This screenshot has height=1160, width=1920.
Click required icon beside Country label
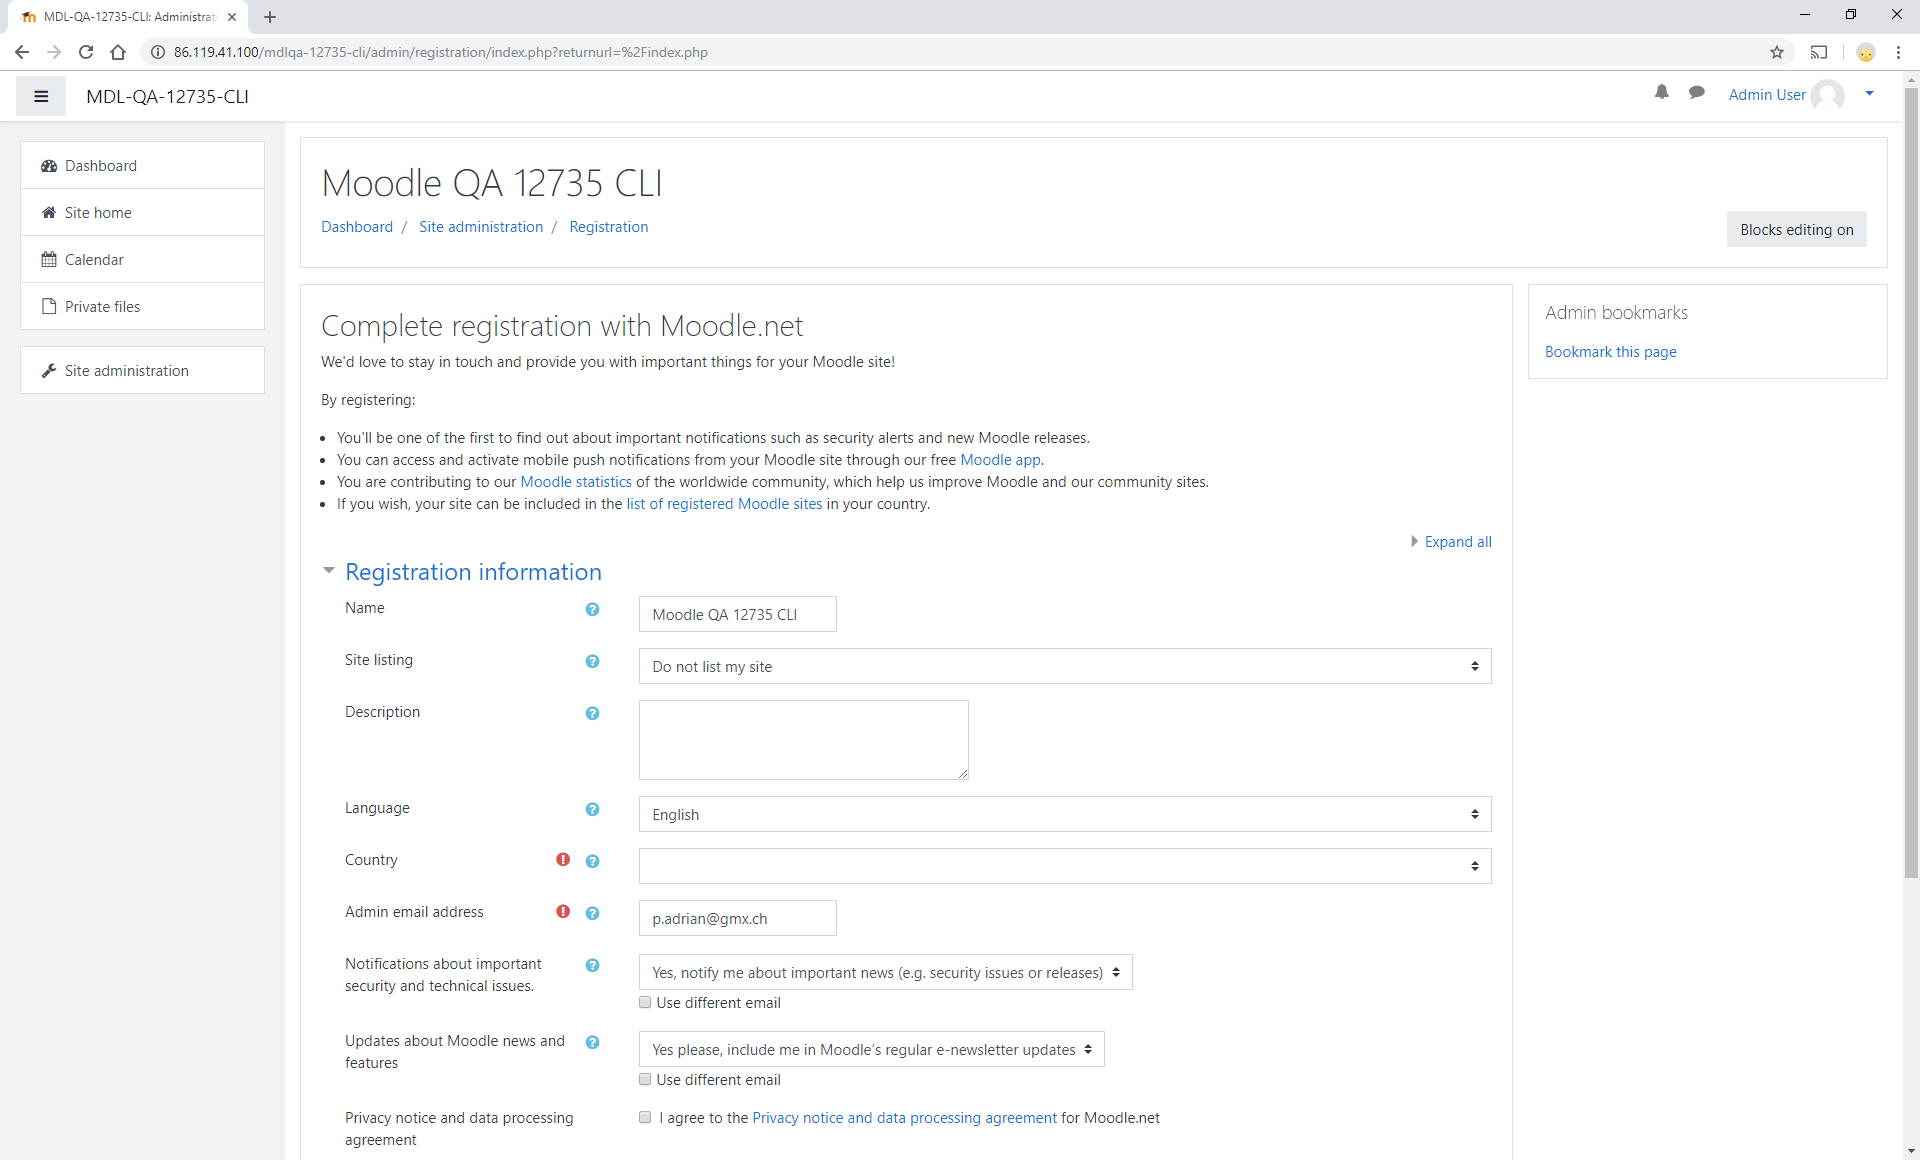point(563,859)
